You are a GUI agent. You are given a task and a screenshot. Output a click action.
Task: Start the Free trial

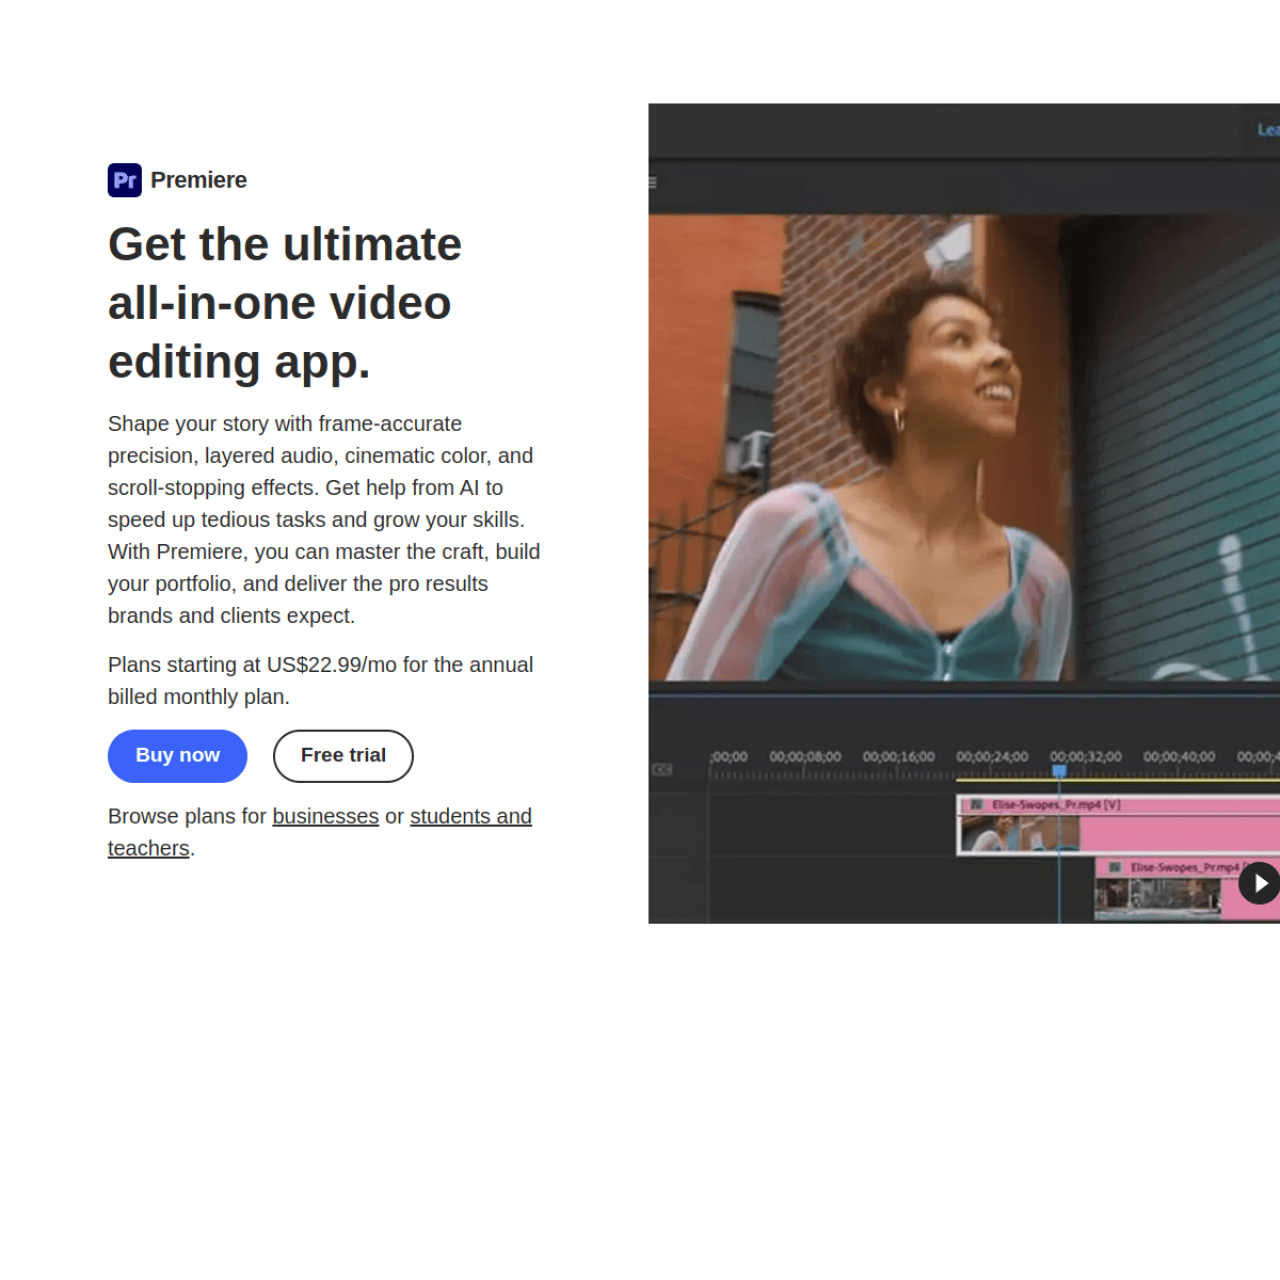pos(343,756)
